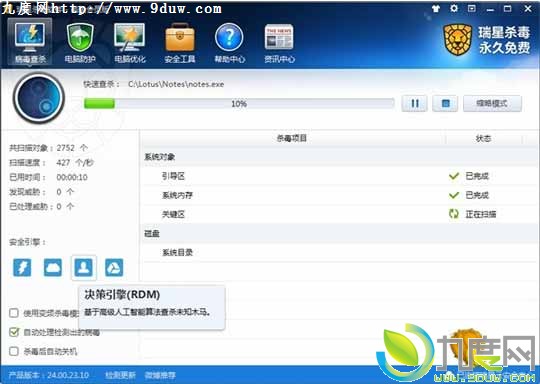Open the 资讯中心 news tab

[279, 43]
